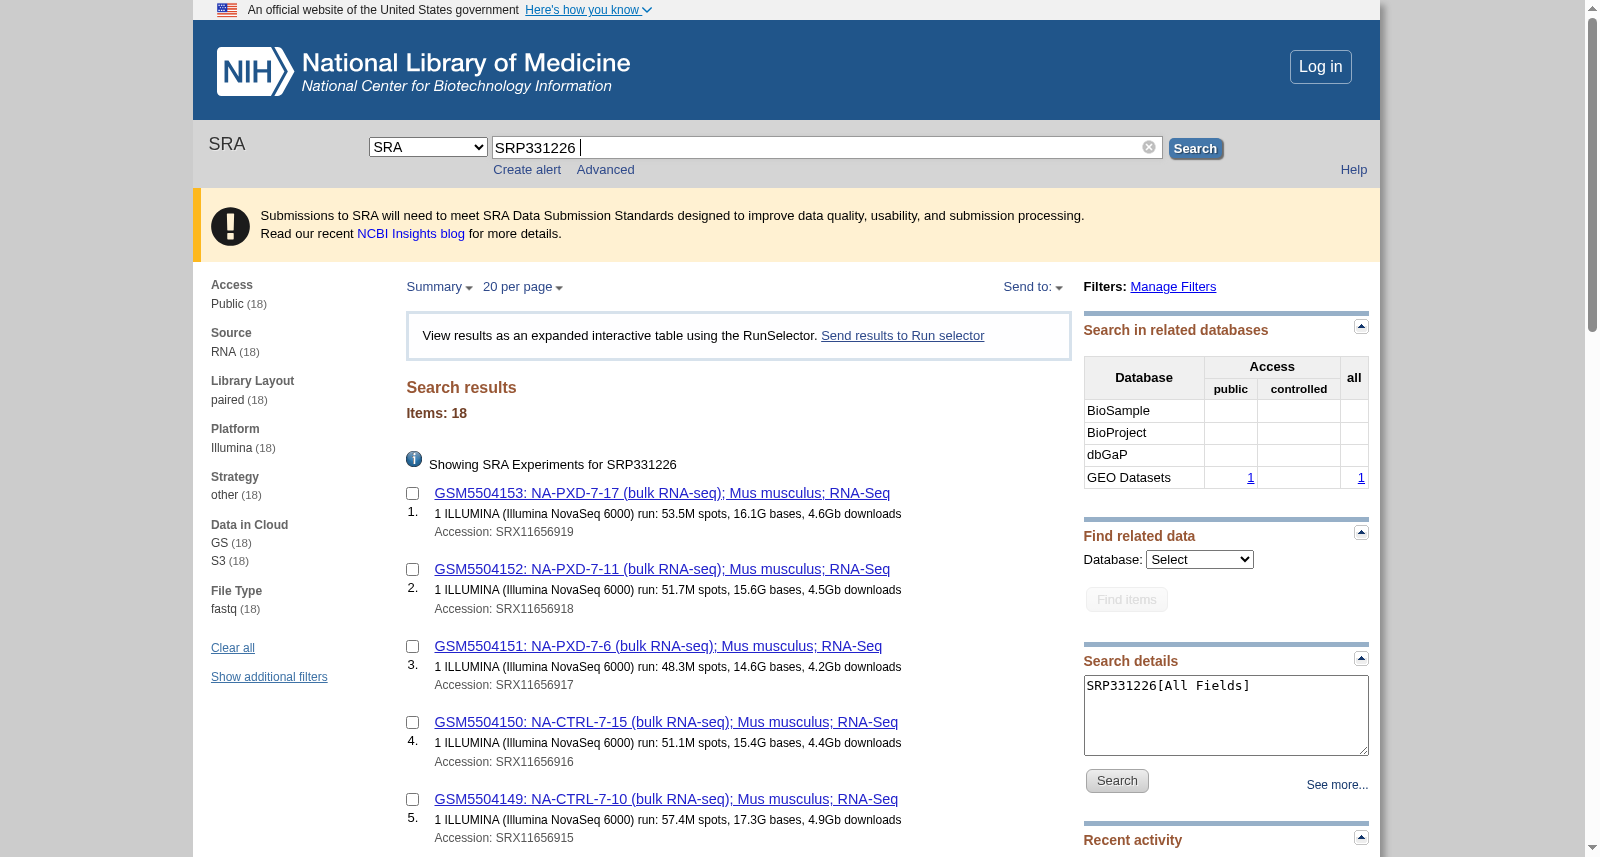Open GSM5504152 NA-PXD-7-11 result
Image resolution: width=1600 pixels, height=857 pixels.
tap(662, 569)
